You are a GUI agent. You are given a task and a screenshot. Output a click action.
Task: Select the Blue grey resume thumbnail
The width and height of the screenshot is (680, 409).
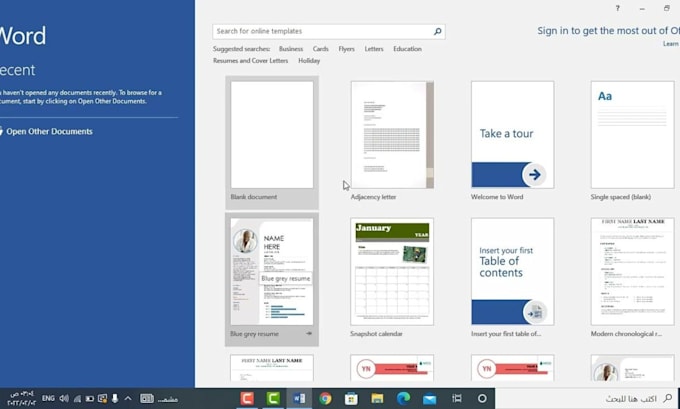pos(272,272)
